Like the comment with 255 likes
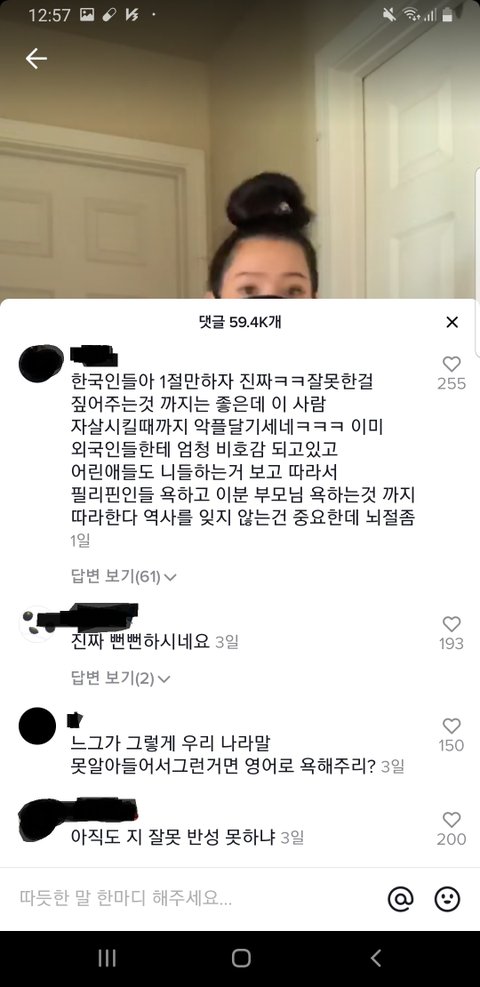 click(452, 364)
